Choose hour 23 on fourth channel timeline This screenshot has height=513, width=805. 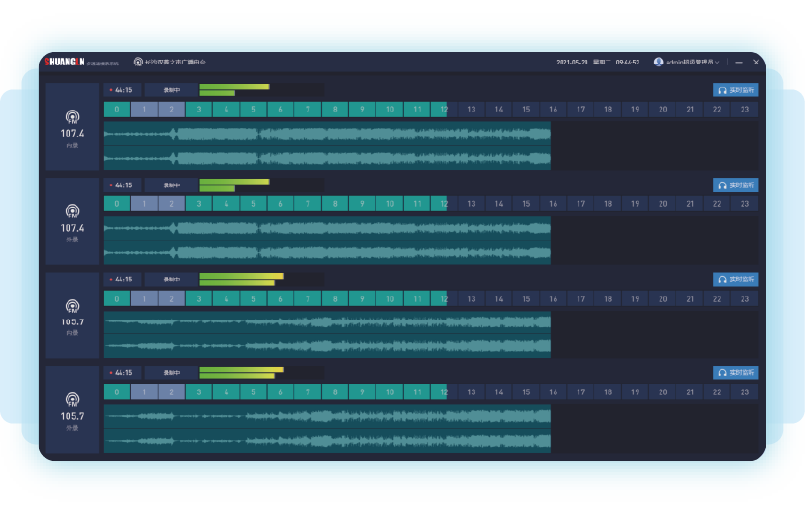click(x=744, y=392)
